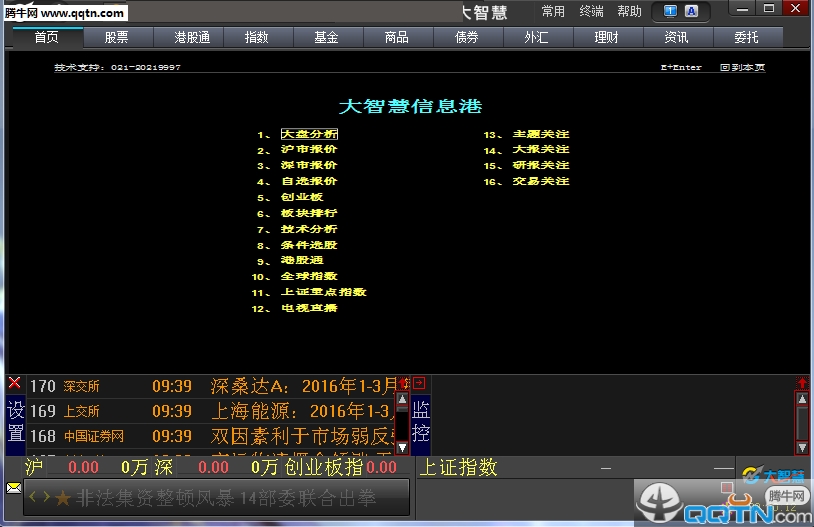Switch to the 外汇 tab

coord(537,37)
